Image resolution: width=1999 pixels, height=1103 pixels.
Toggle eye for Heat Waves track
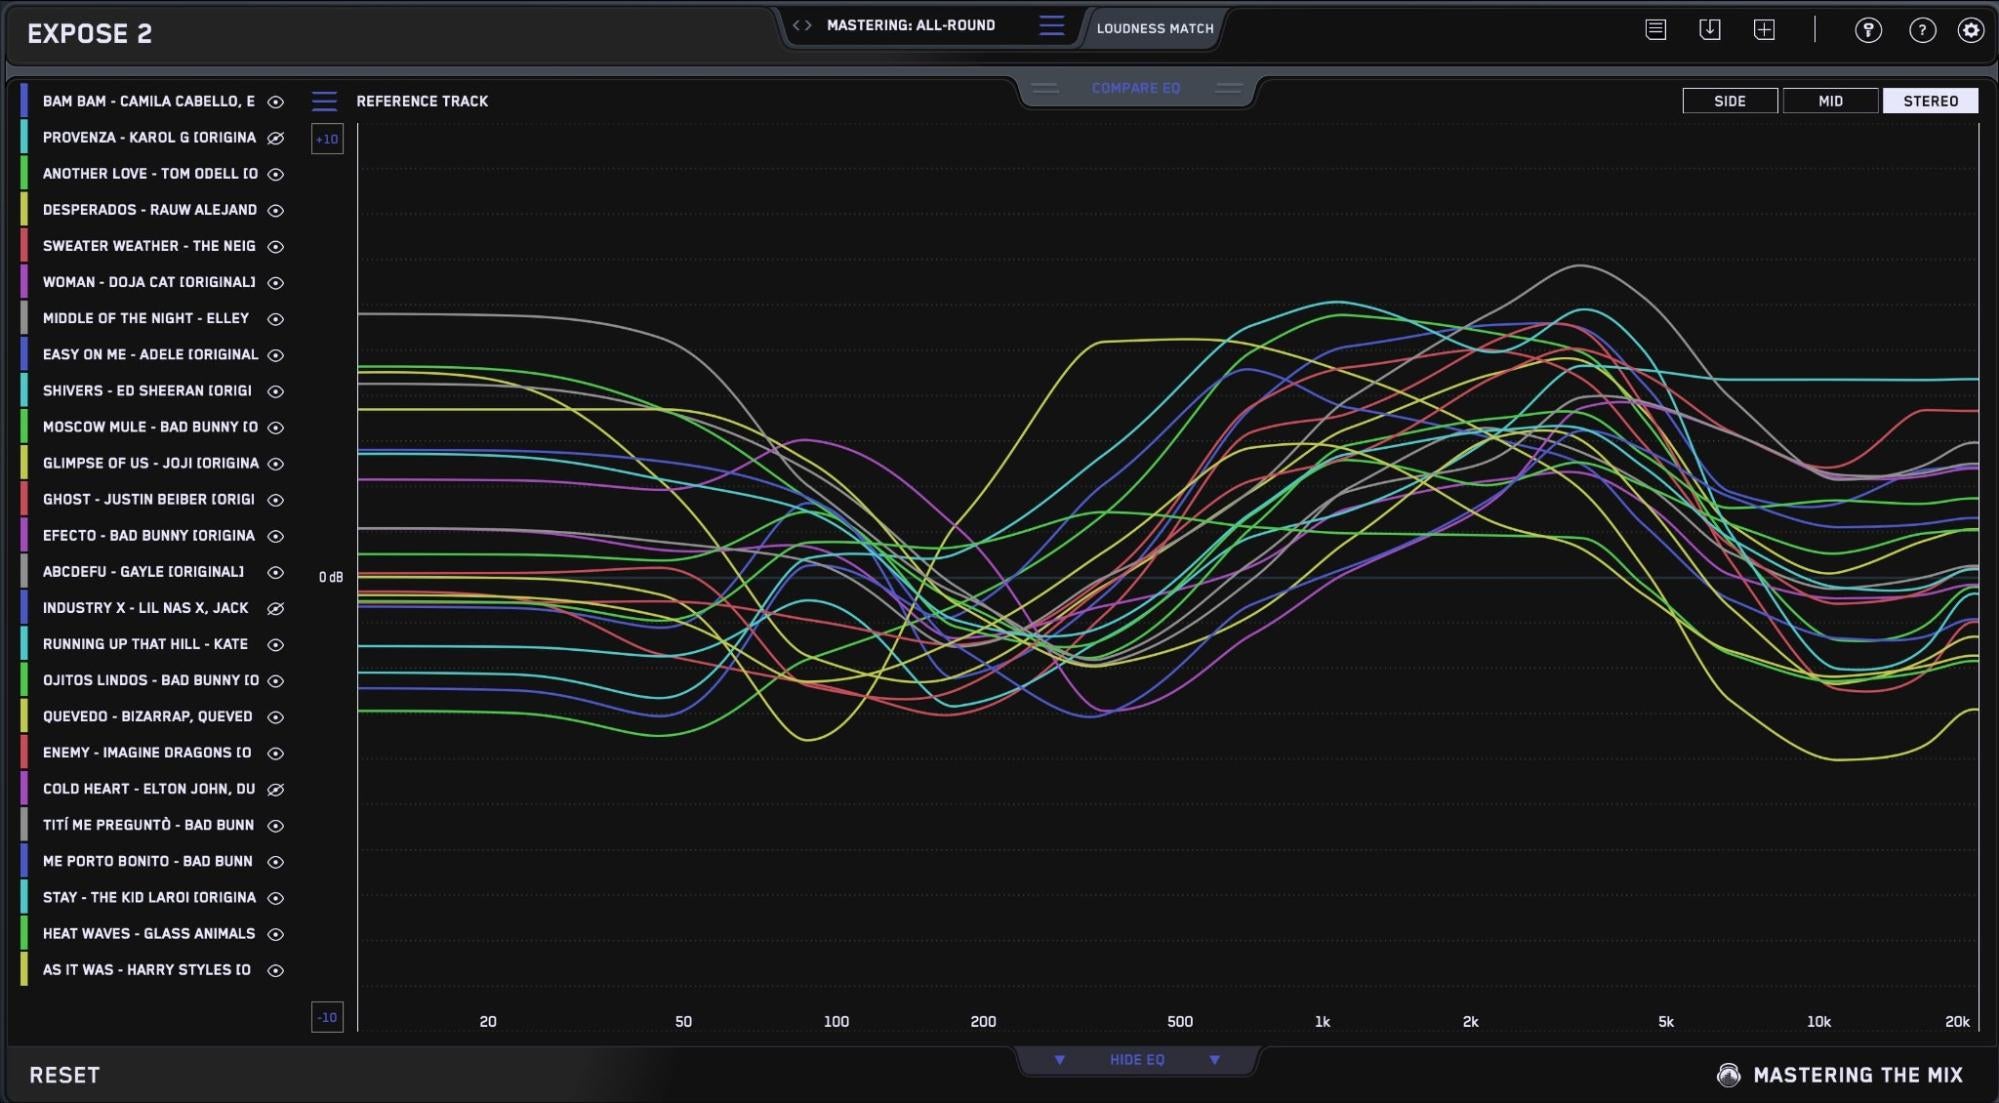(276, 934)
